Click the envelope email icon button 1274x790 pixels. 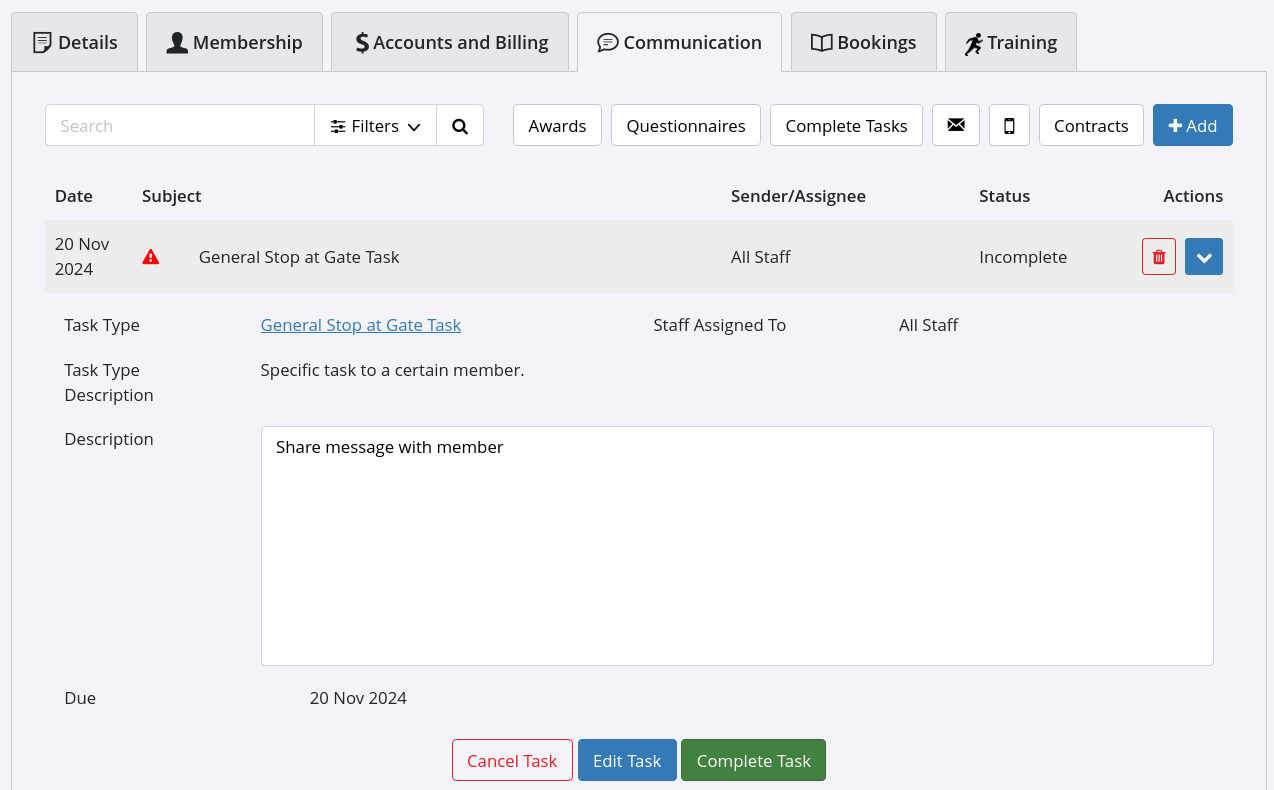pos(956,125)
